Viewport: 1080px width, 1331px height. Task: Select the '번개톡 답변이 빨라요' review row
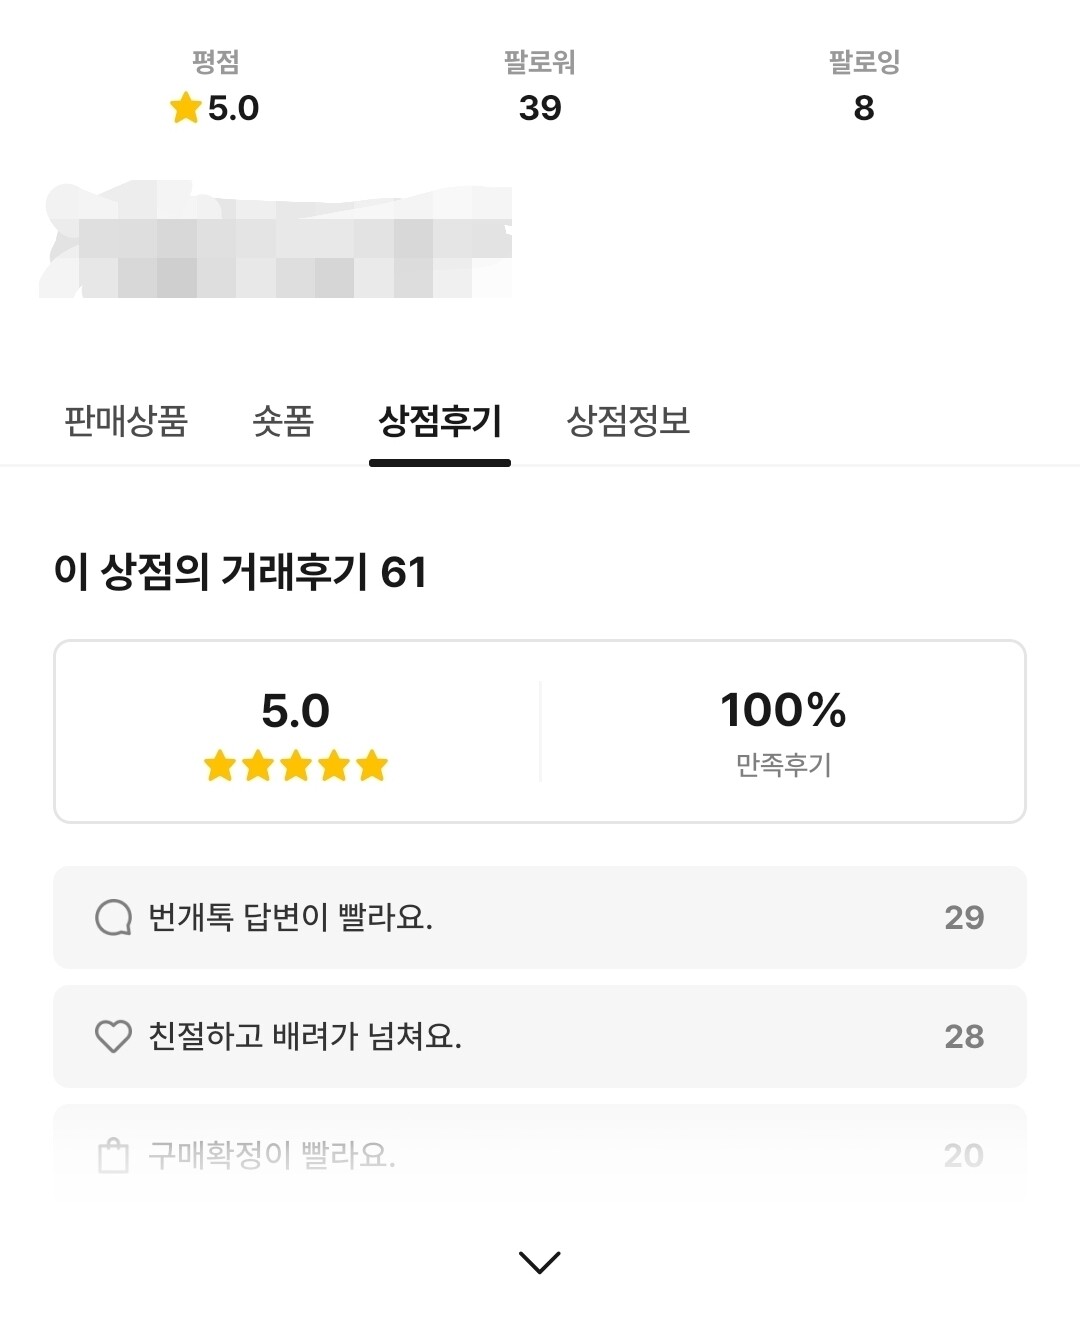click(x=540, y=917)
